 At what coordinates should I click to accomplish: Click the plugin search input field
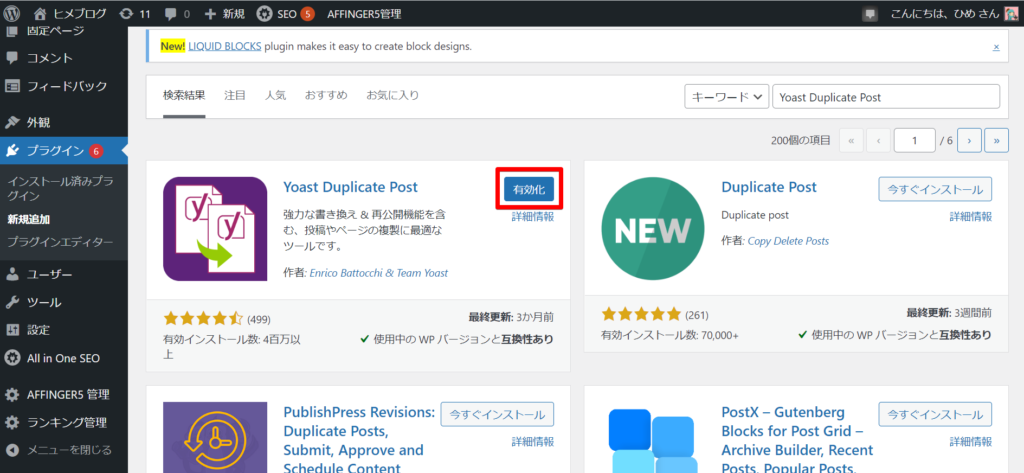pyautogui.click(x=886, y=97)
